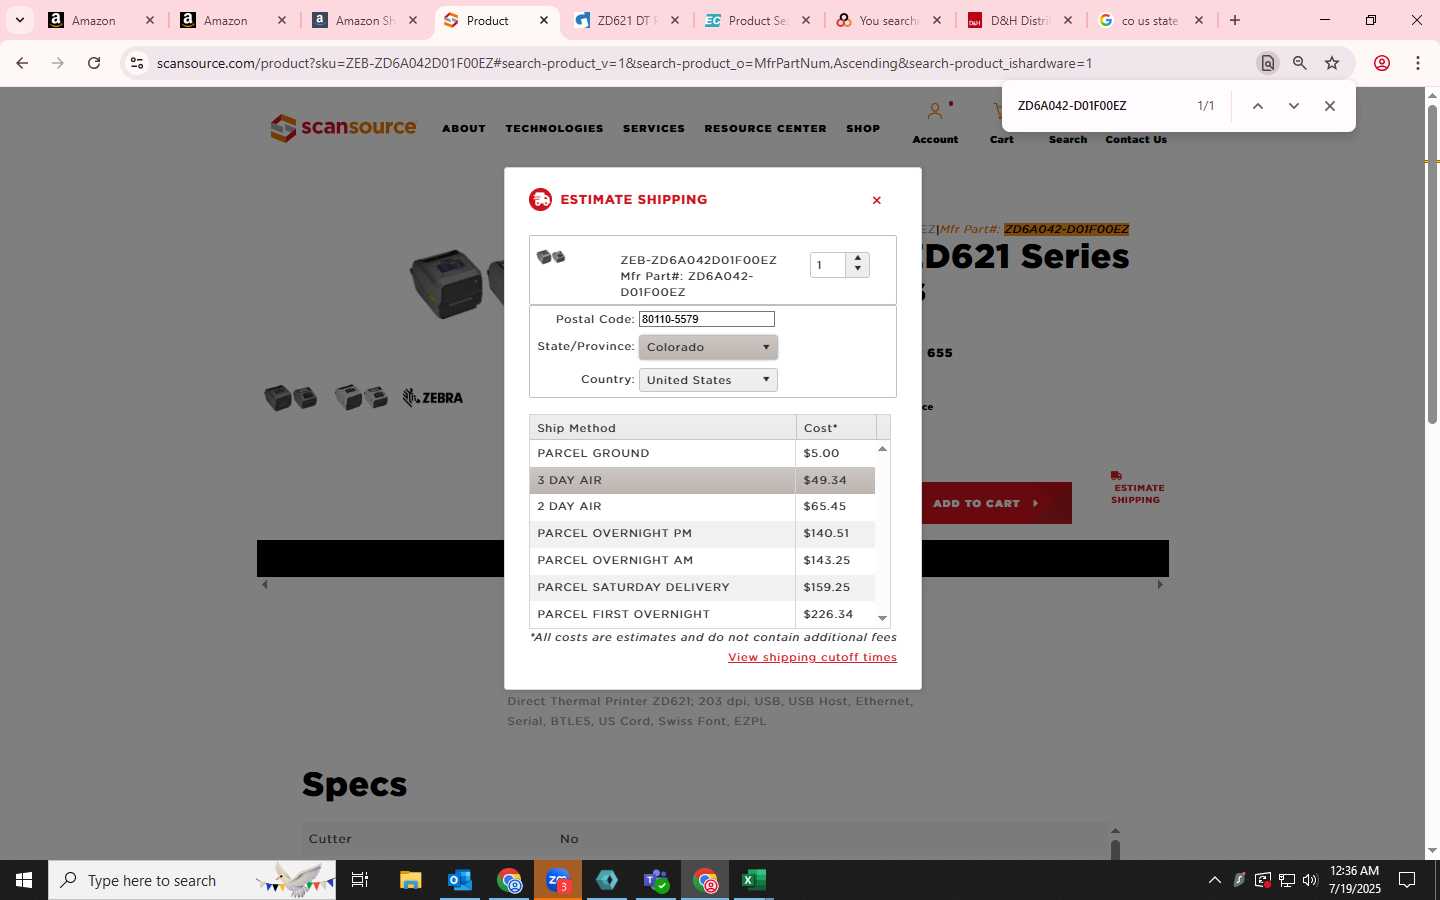Select the PARCEL GROUND ship method
The height and width of the screenshot is (900, 1440).
point(702,453)
